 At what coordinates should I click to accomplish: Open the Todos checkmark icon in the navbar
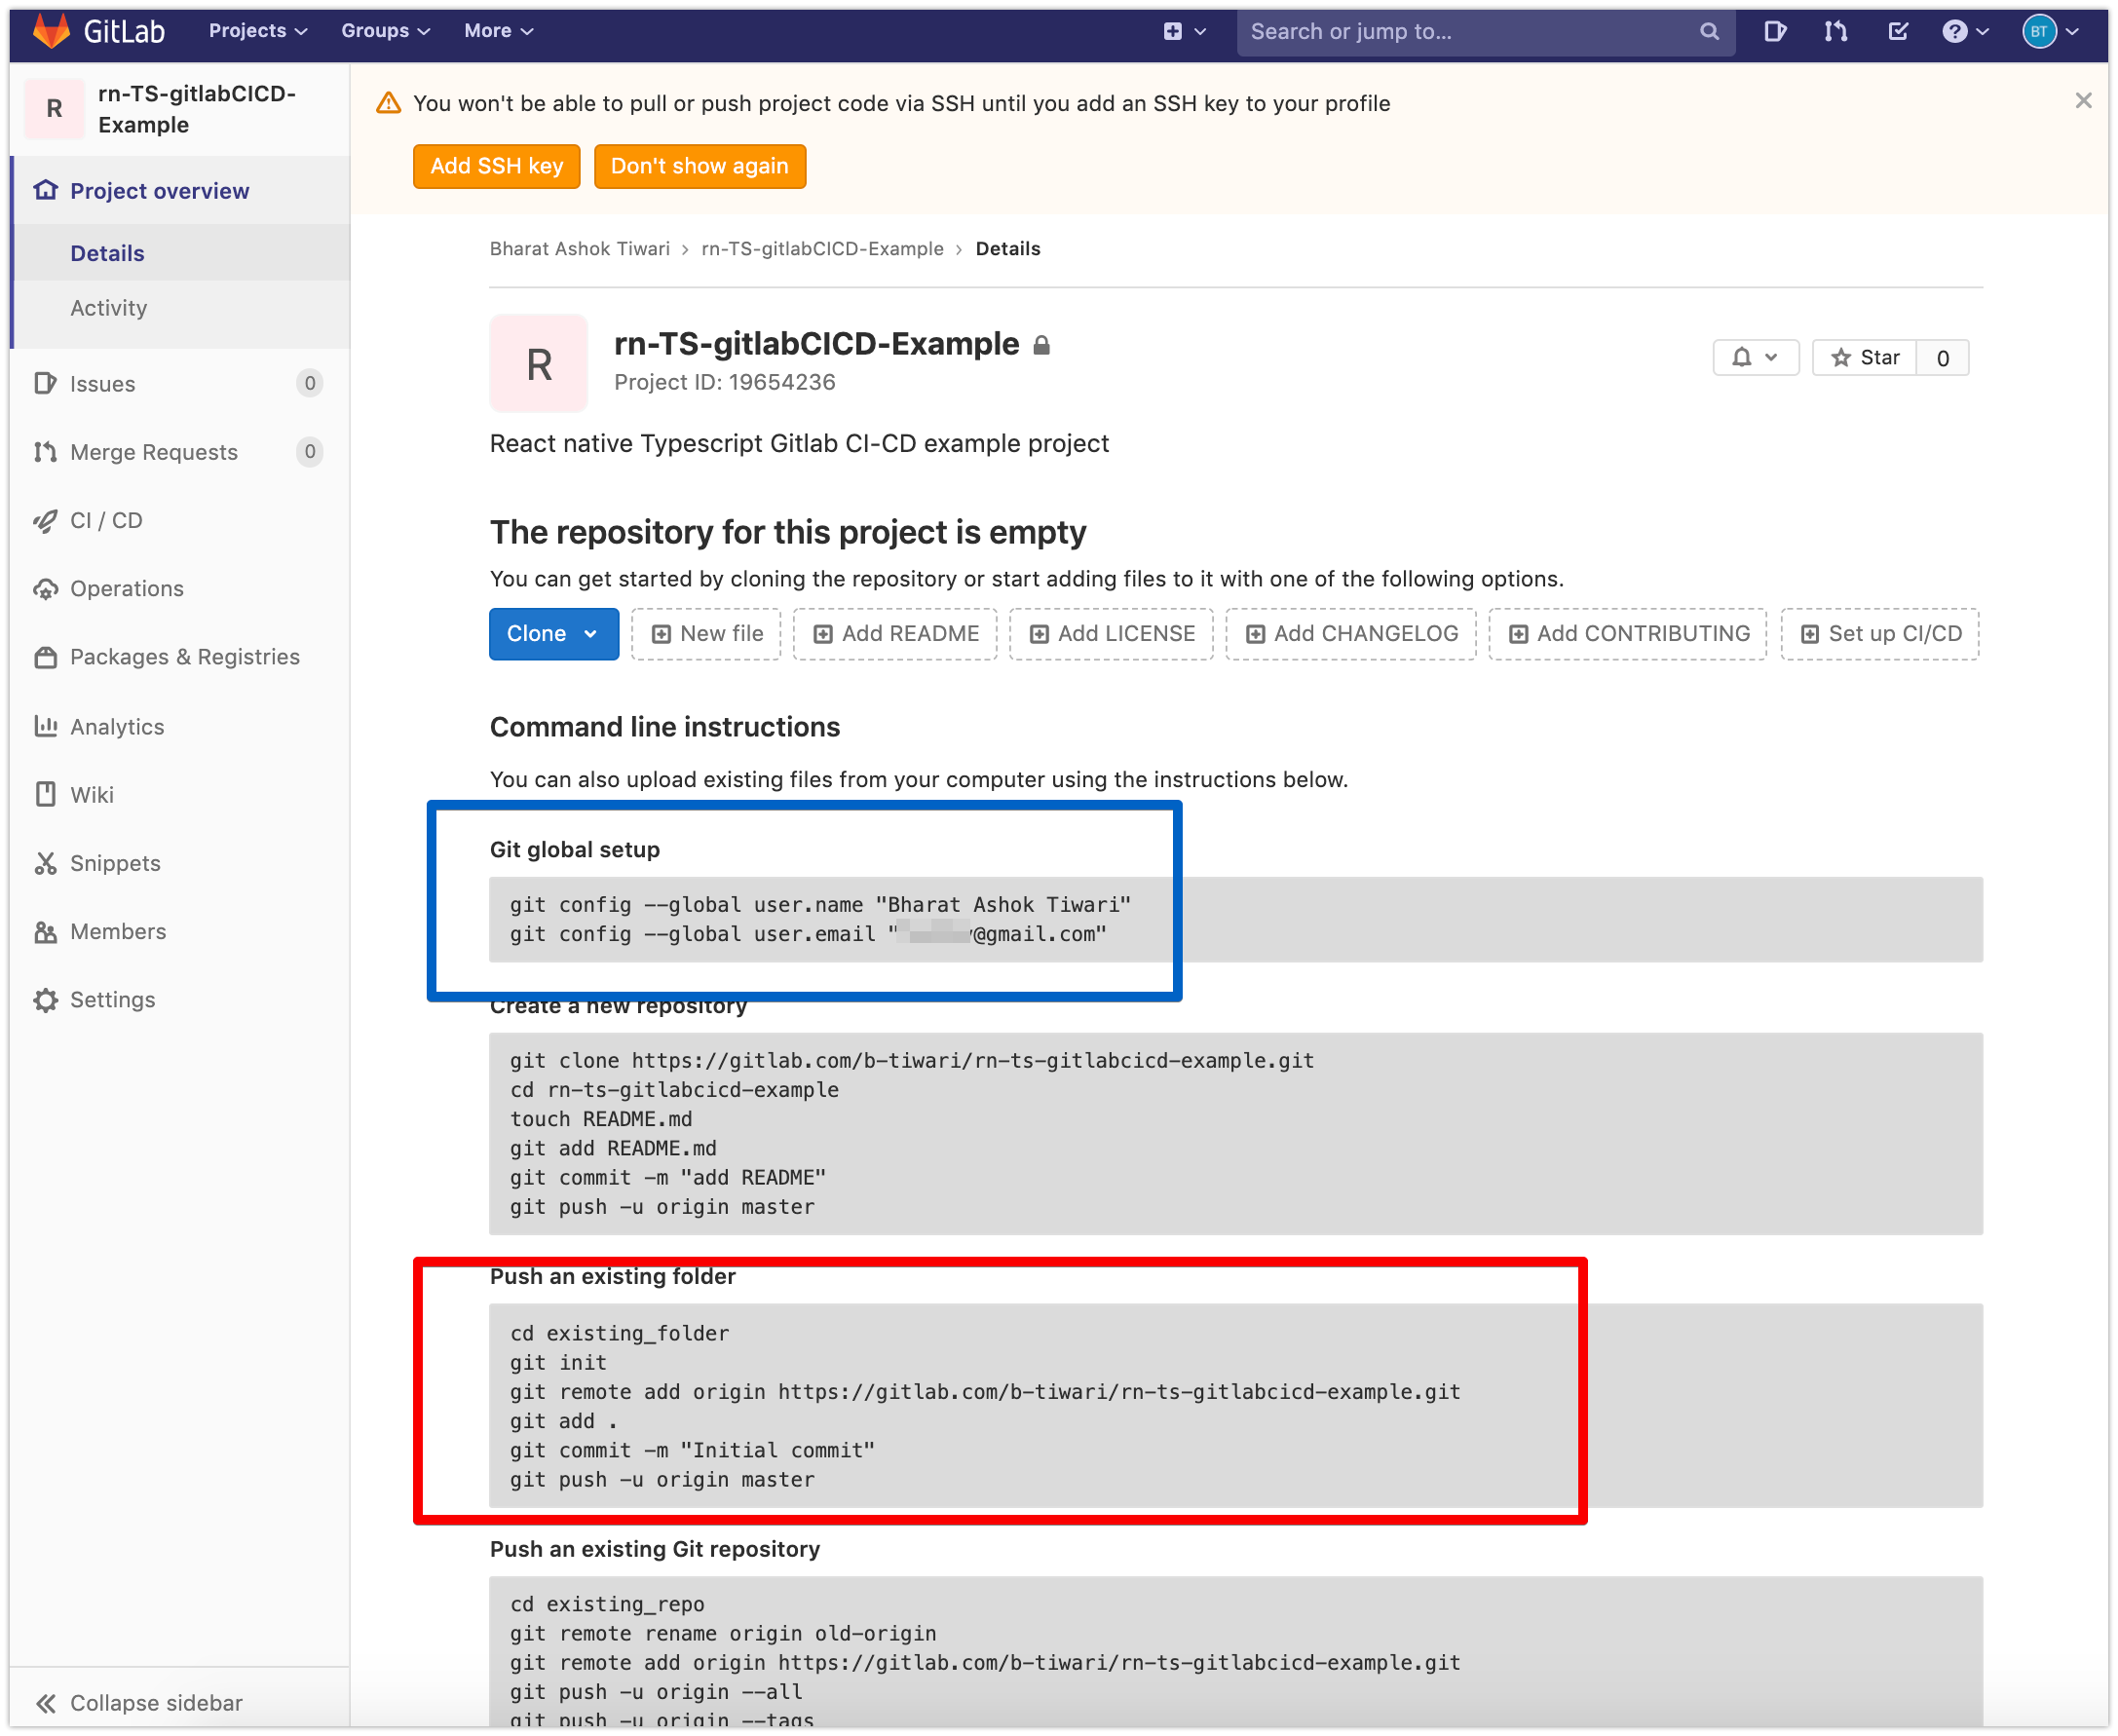pos(1897,31)
